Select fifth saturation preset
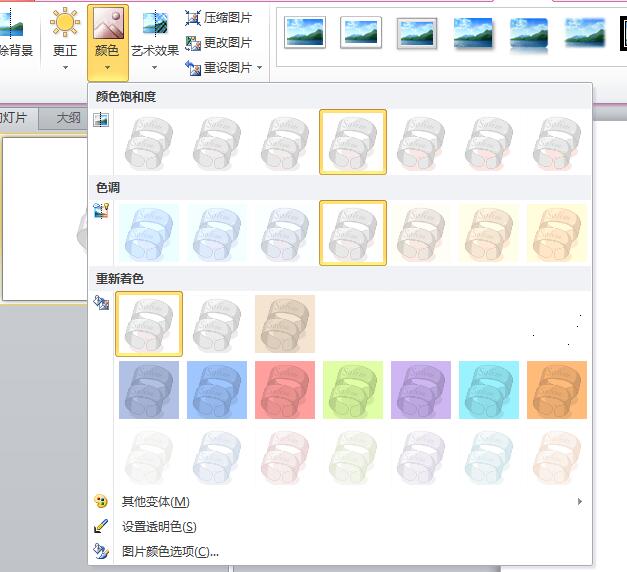This screenshot has height=572, width=627. click(421, 142)
